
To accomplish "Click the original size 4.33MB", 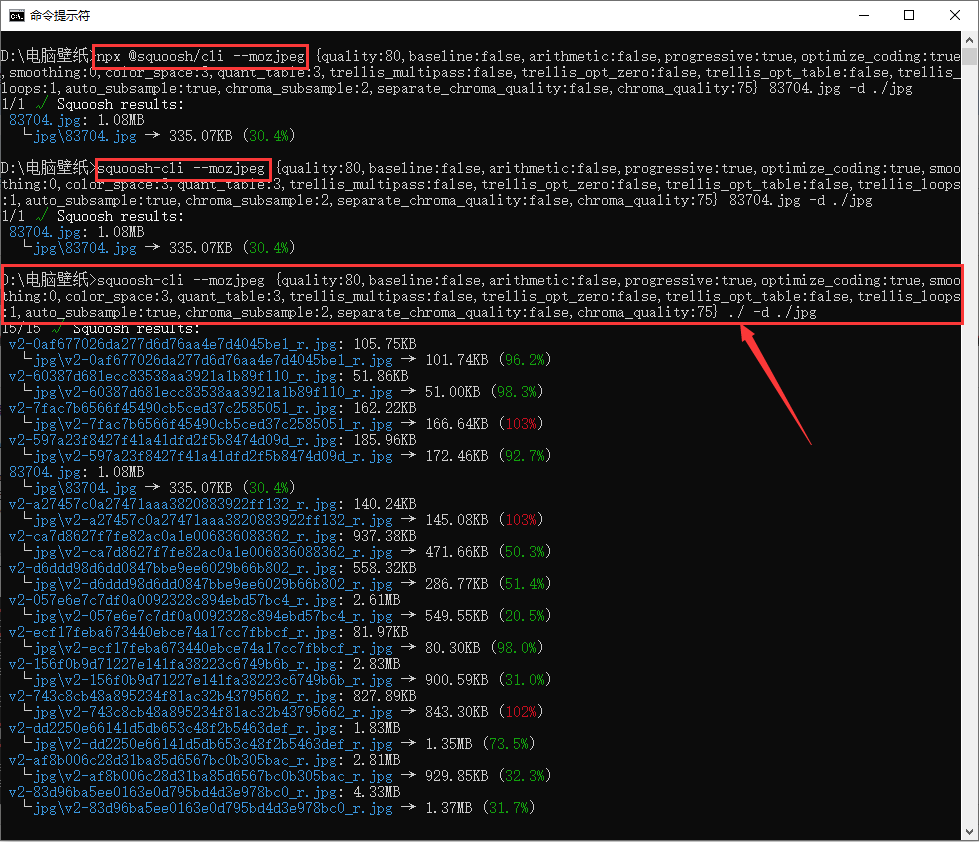I will tap(376, 791).
